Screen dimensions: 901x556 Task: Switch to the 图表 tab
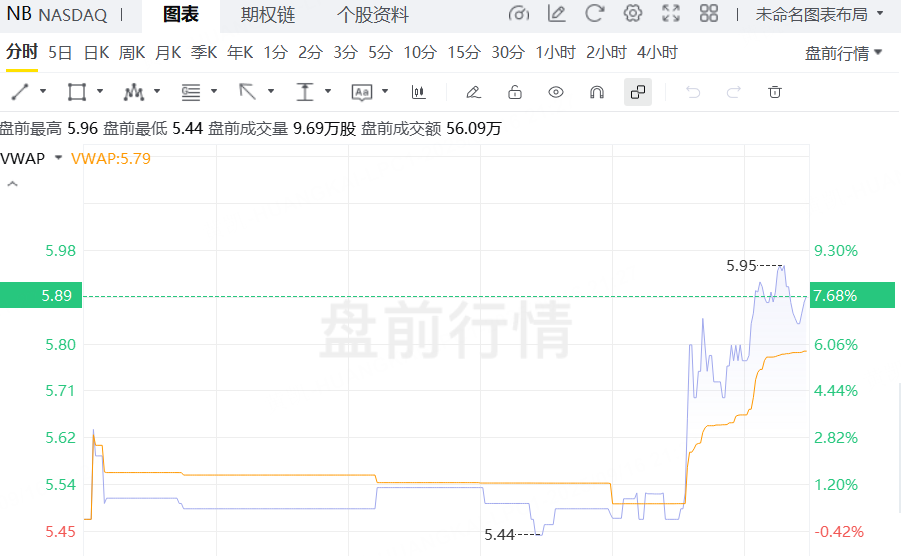pos(180,15)
